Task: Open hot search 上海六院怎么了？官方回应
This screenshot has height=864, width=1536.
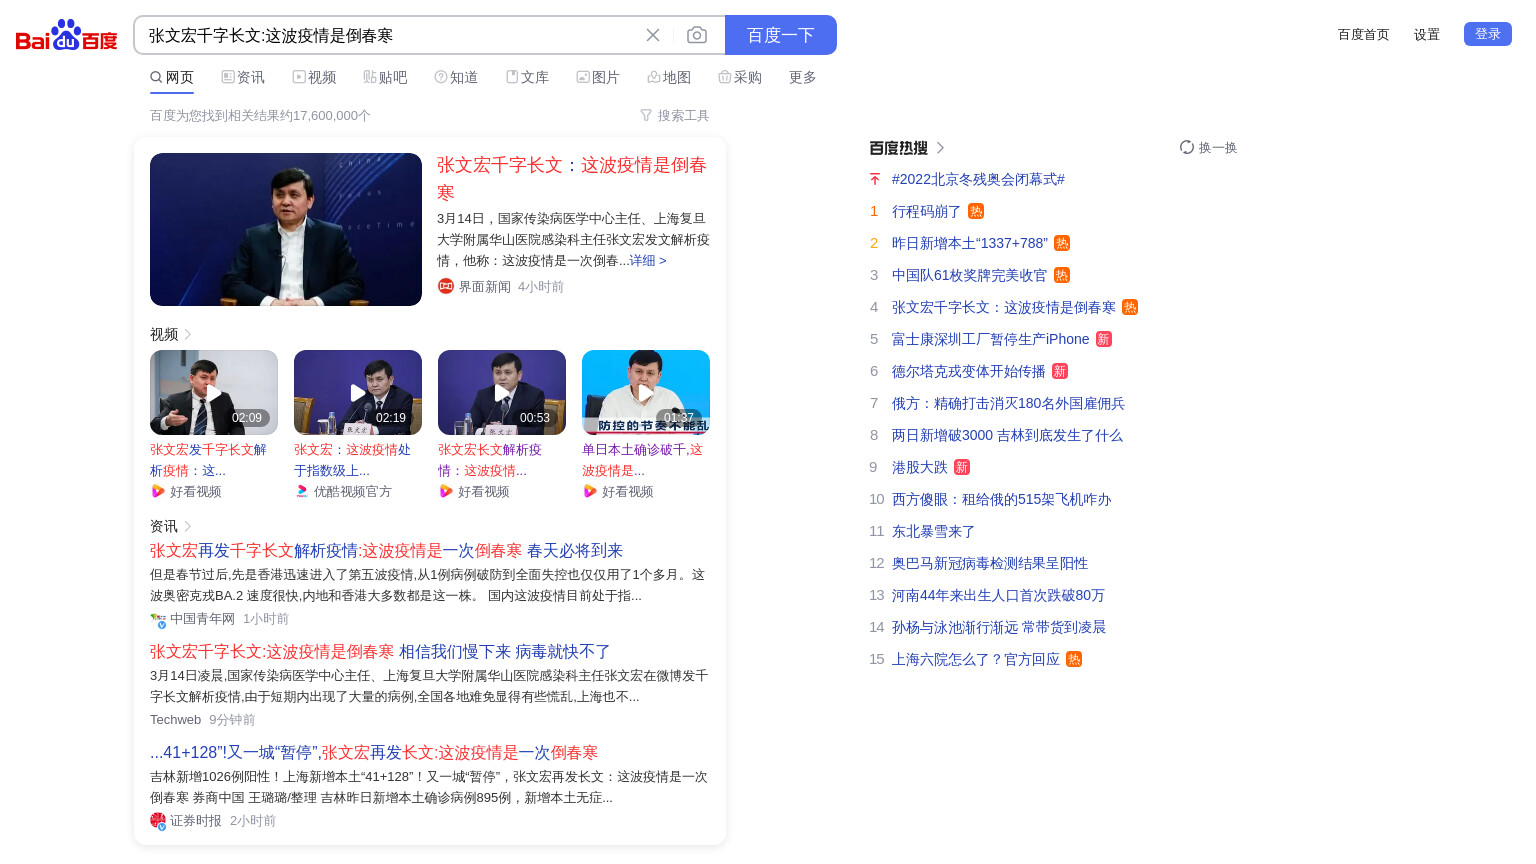Action: tap(975, 659)
